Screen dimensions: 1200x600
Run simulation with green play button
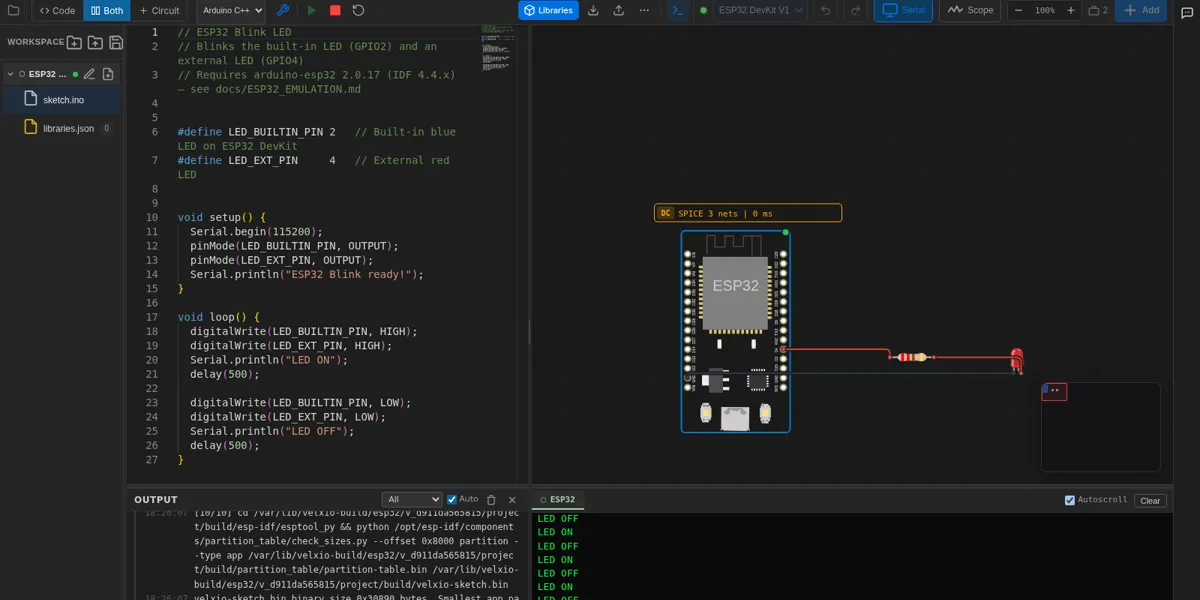coord(311,10)
